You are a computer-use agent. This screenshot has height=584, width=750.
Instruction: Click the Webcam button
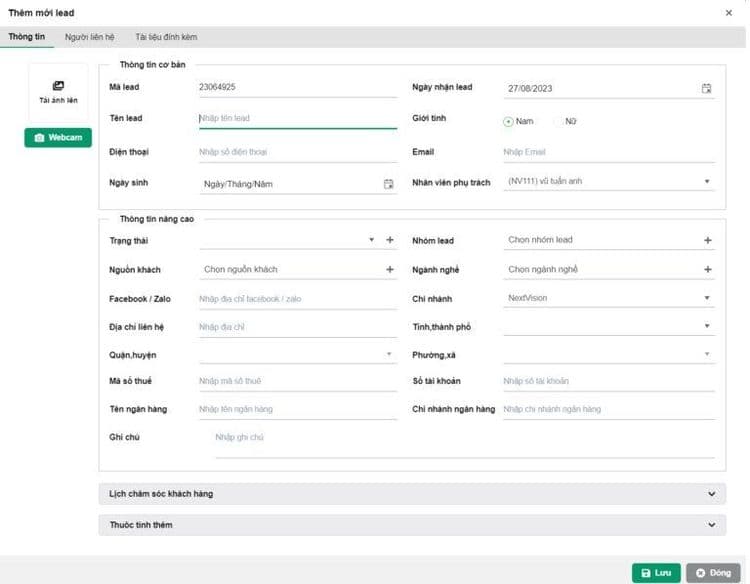click(58, 137)
